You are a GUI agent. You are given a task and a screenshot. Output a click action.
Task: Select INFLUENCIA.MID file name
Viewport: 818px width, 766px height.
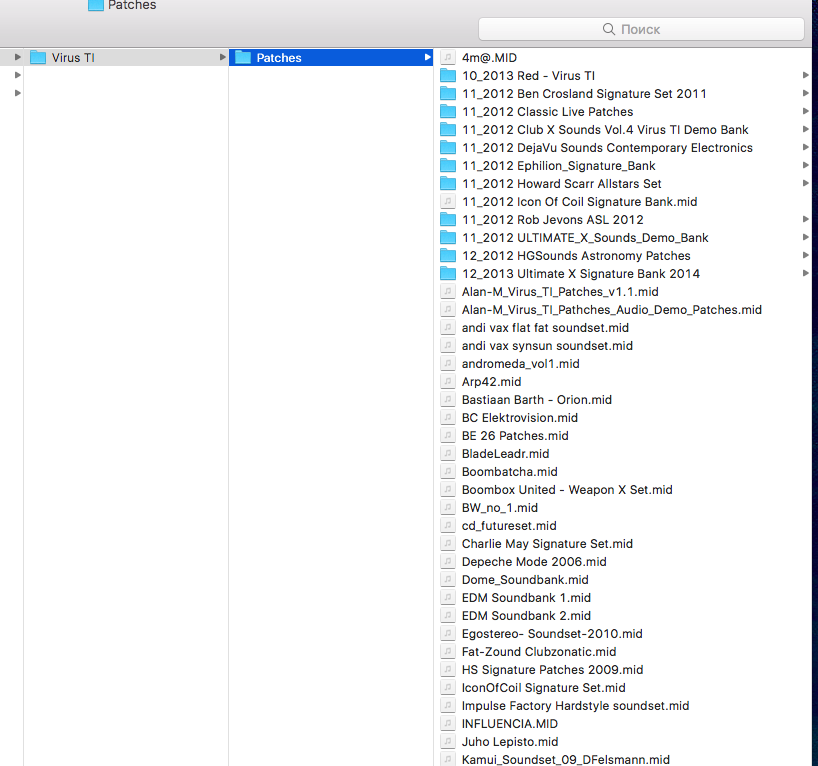(509, 724)
